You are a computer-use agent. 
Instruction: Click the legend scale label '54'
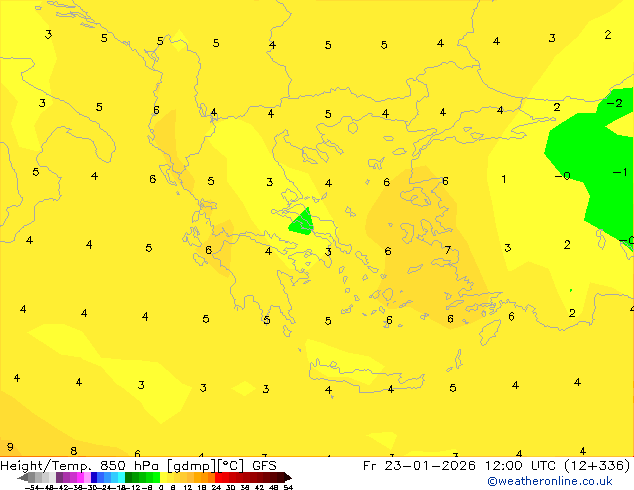(288, 487)
